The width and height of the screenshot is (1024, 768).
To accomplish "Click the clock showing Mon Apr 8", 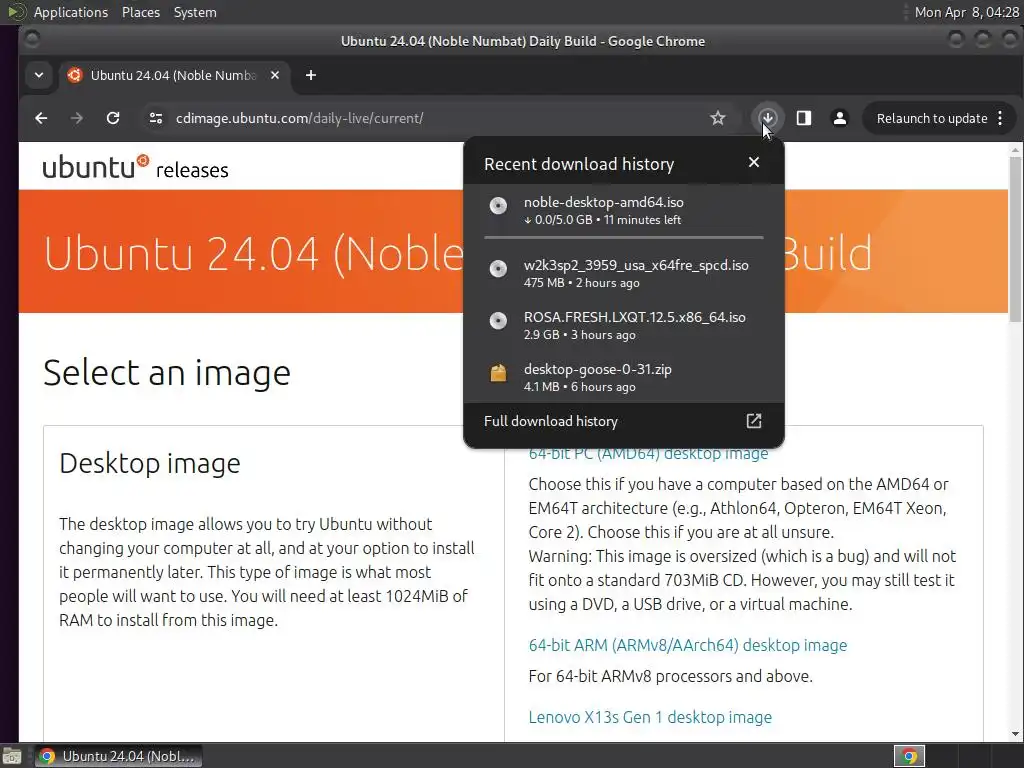I will coord(967,12).
